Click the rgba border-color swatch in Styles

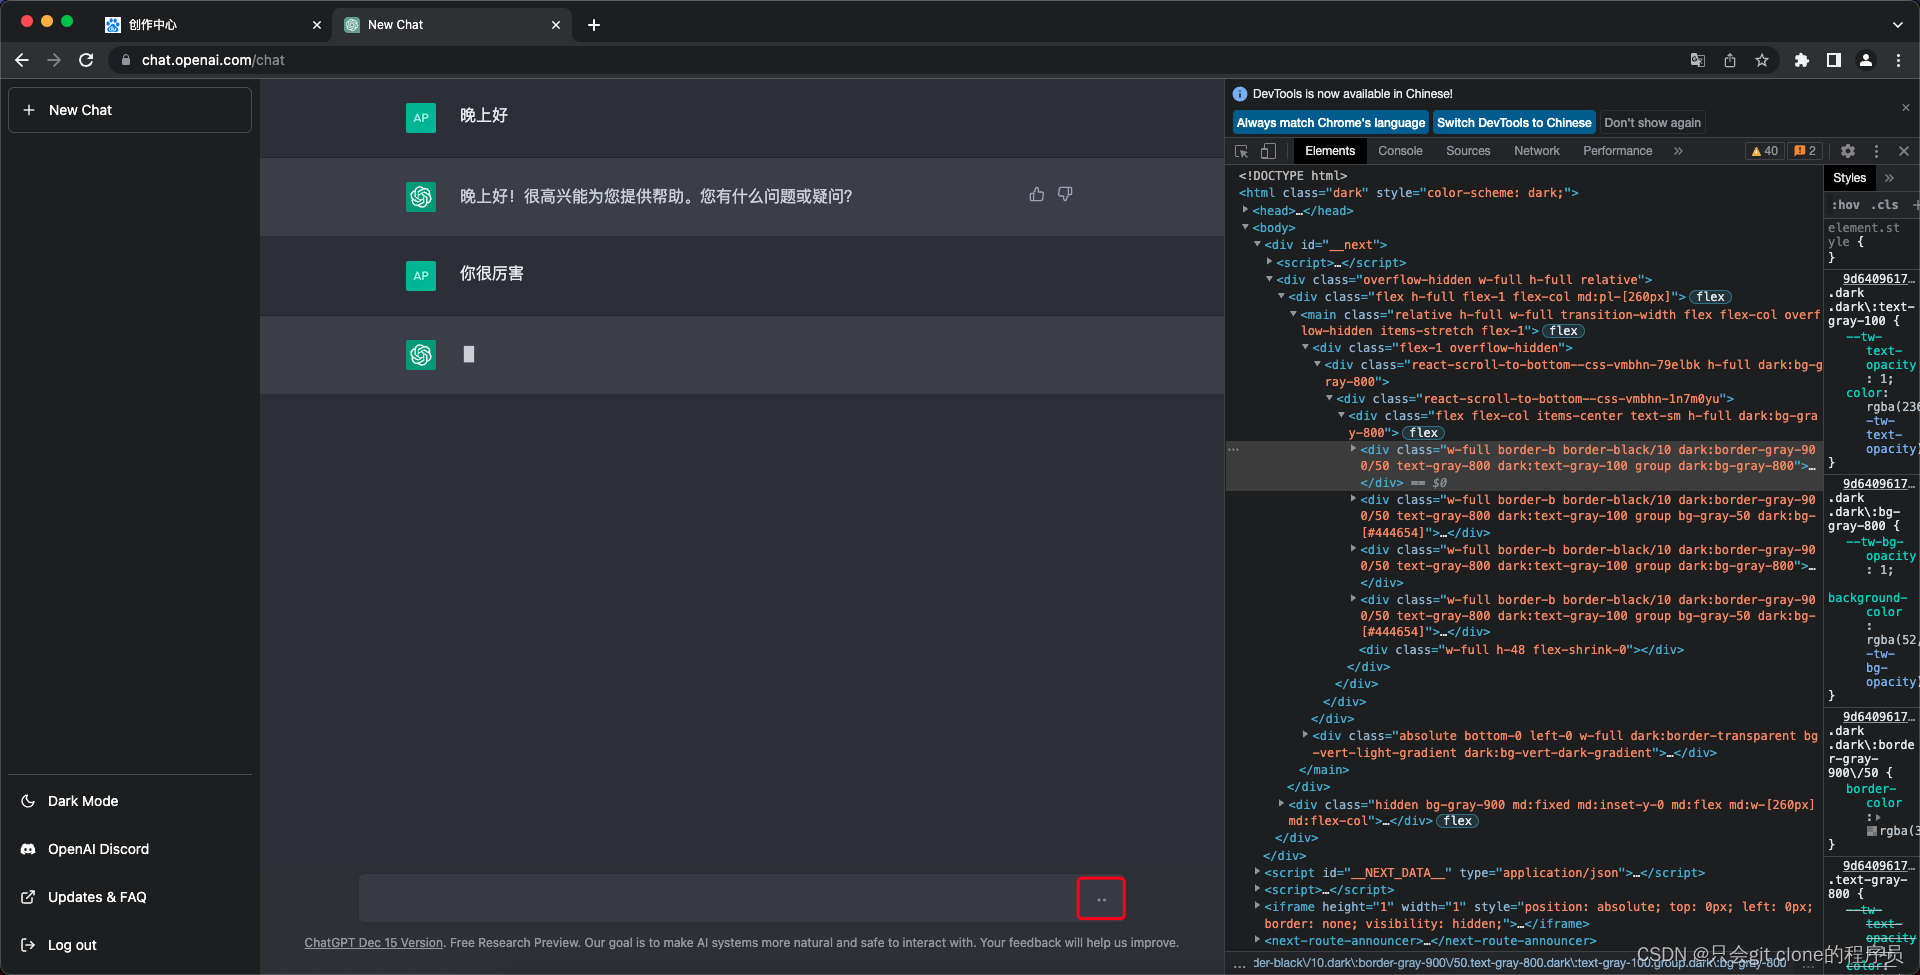tap(1872, 831)
